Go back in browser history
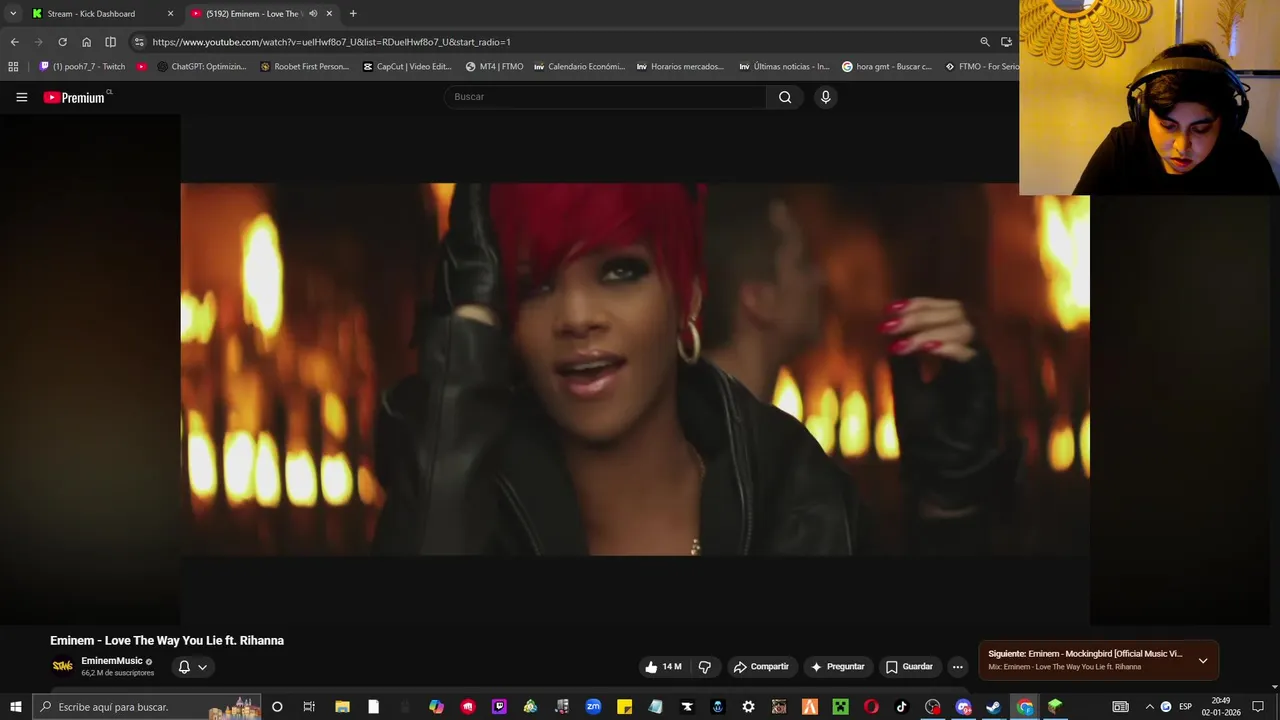The height and width of the screenshot is (720, 1280). click(x=14, y=42)
